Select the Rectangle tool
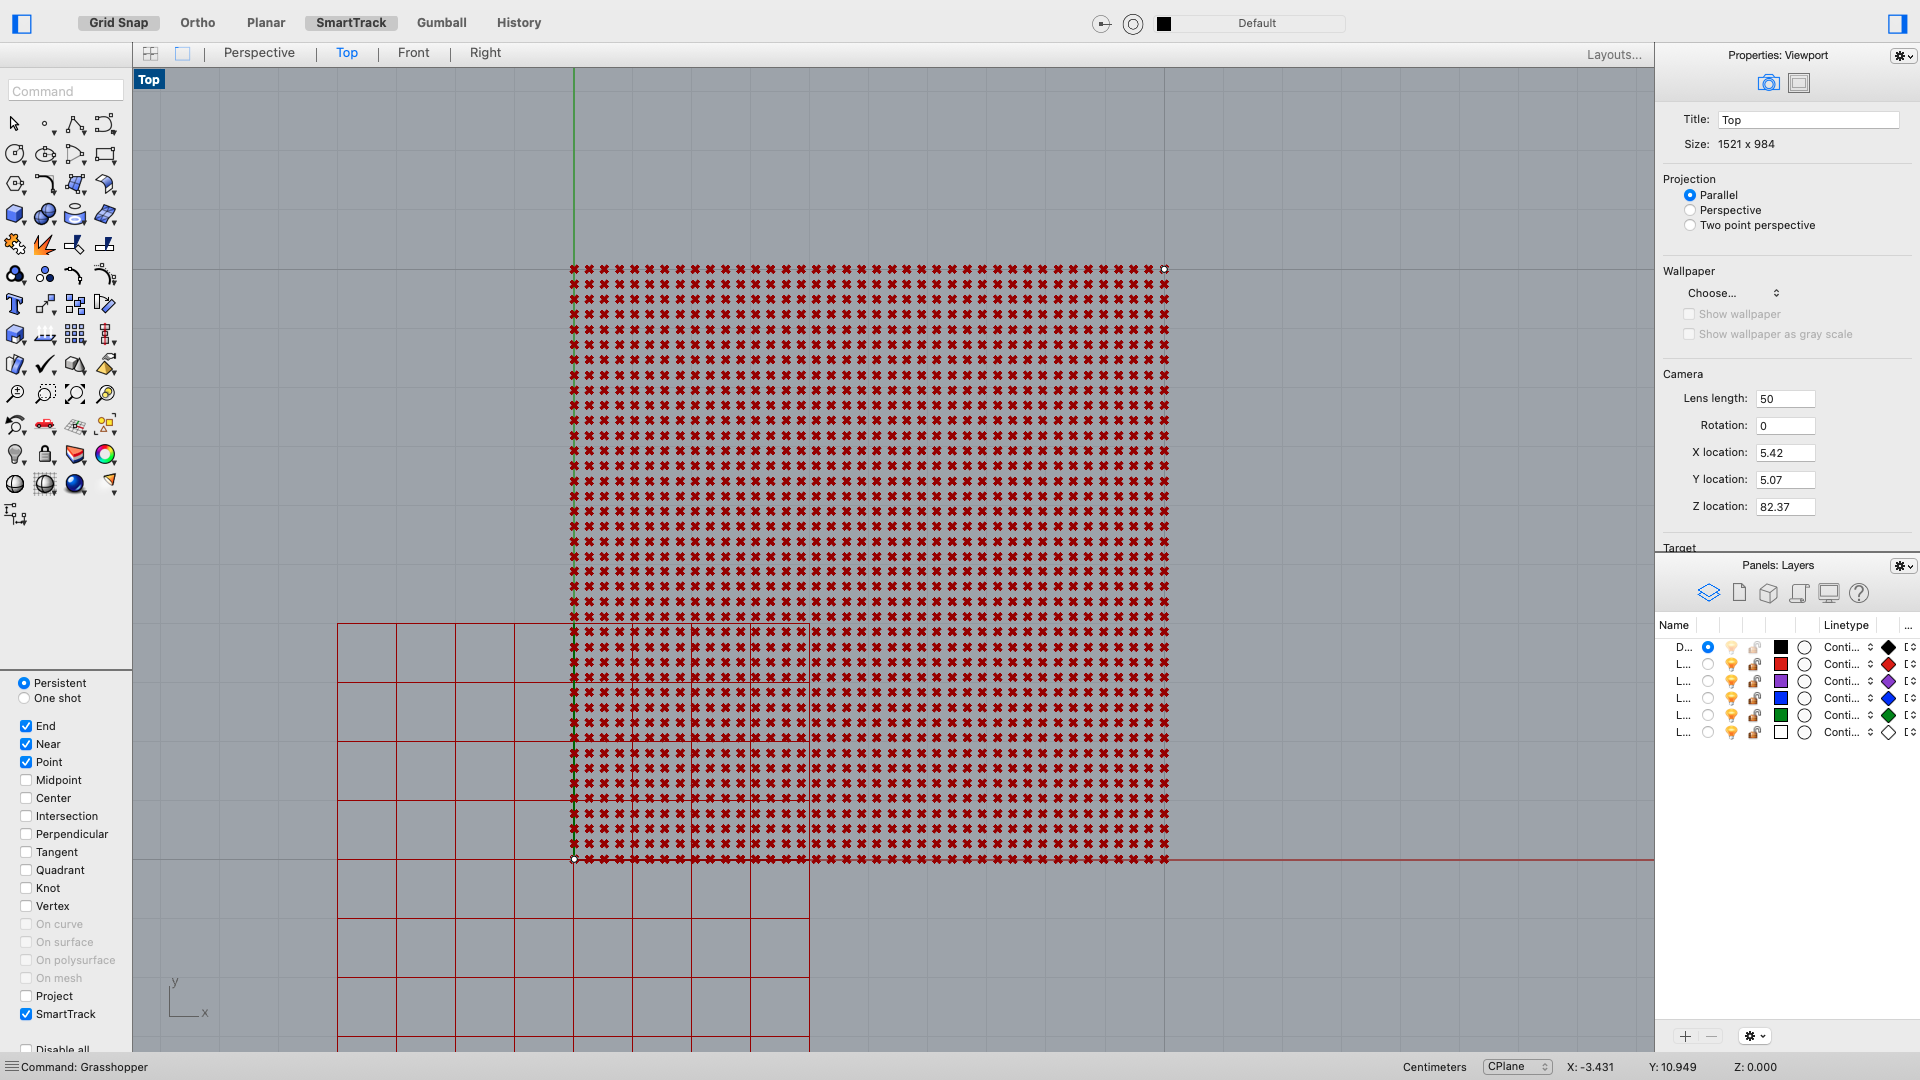Image resolution: width=1920 pixels, height=1080 pixels. [x=105, y=154]
